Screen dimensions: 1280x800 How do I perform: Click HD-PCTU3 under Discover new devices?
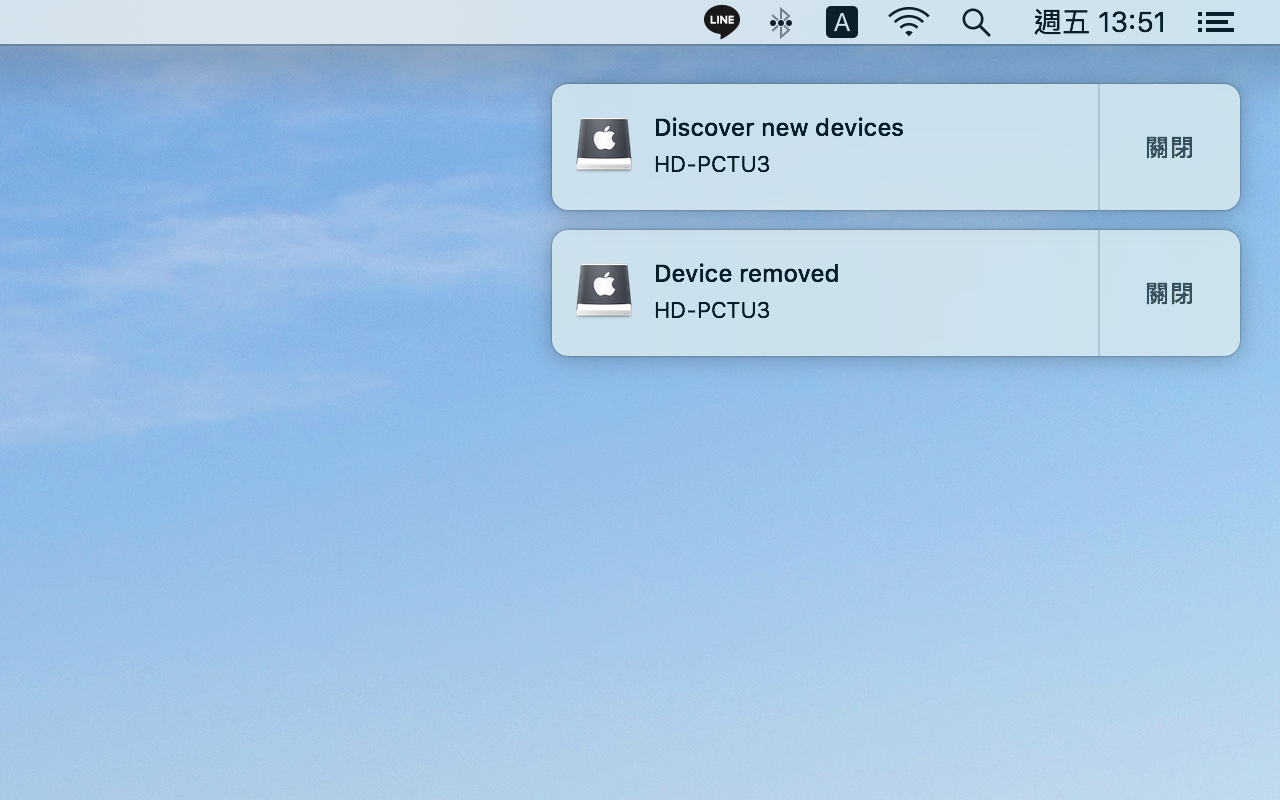point(712,164)
